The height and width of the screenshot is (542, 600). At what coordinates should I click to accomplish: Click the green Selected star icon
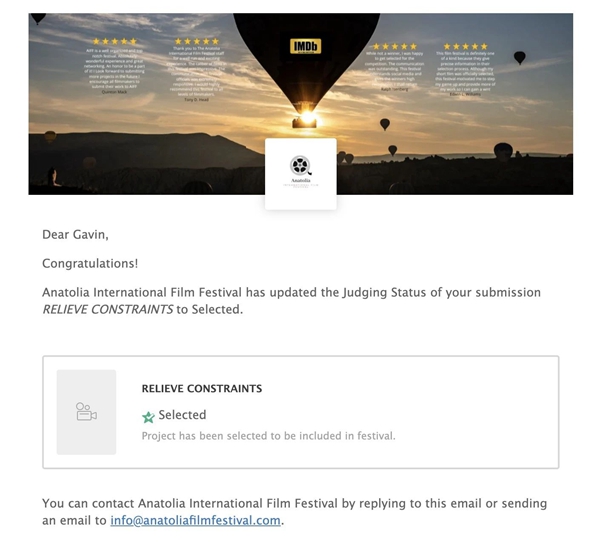[149, 416]
